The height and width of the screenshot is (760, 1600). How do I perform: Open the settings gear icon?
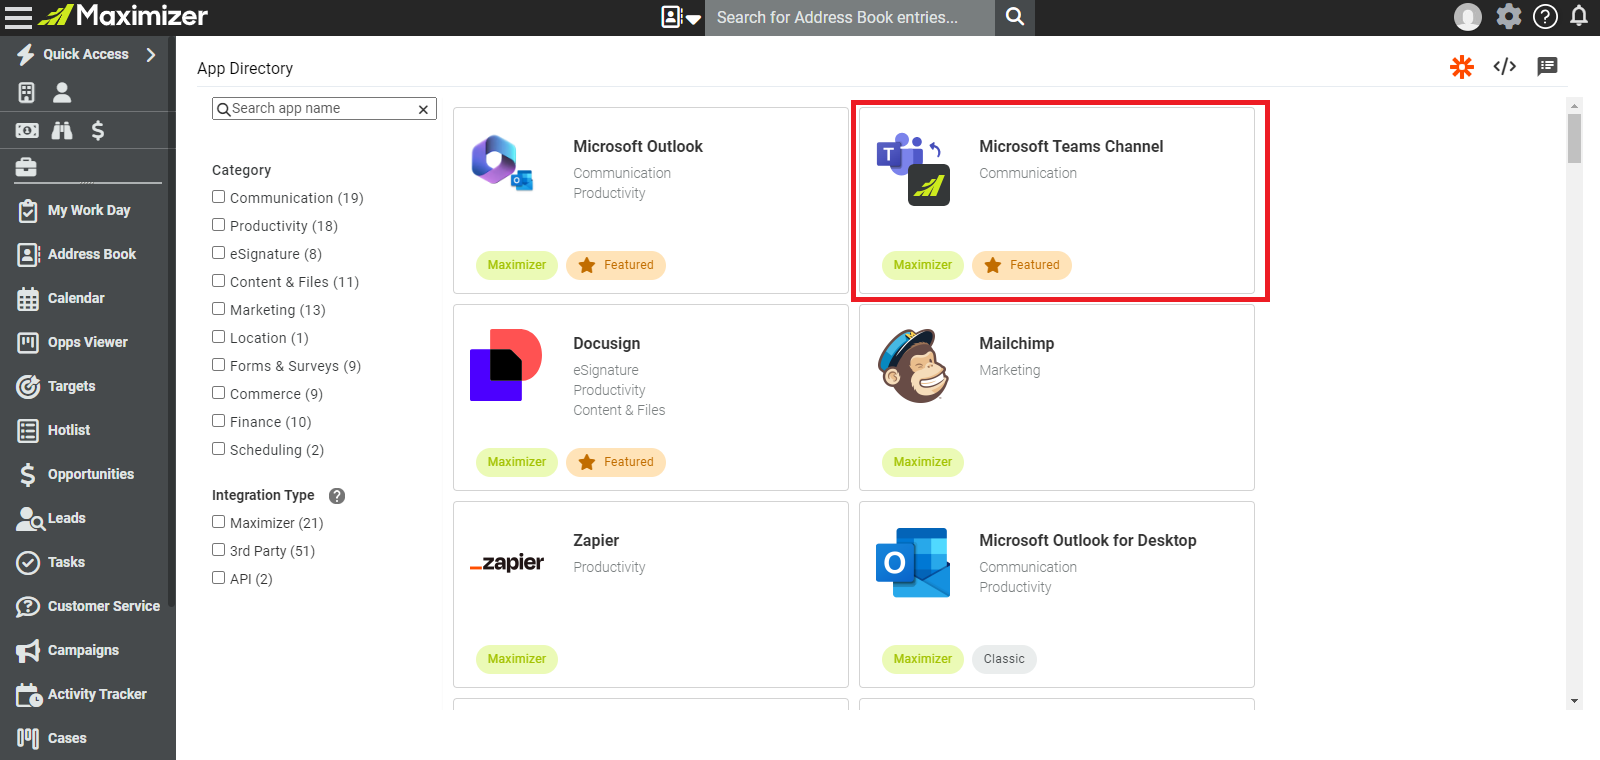tap(1508, 16)
